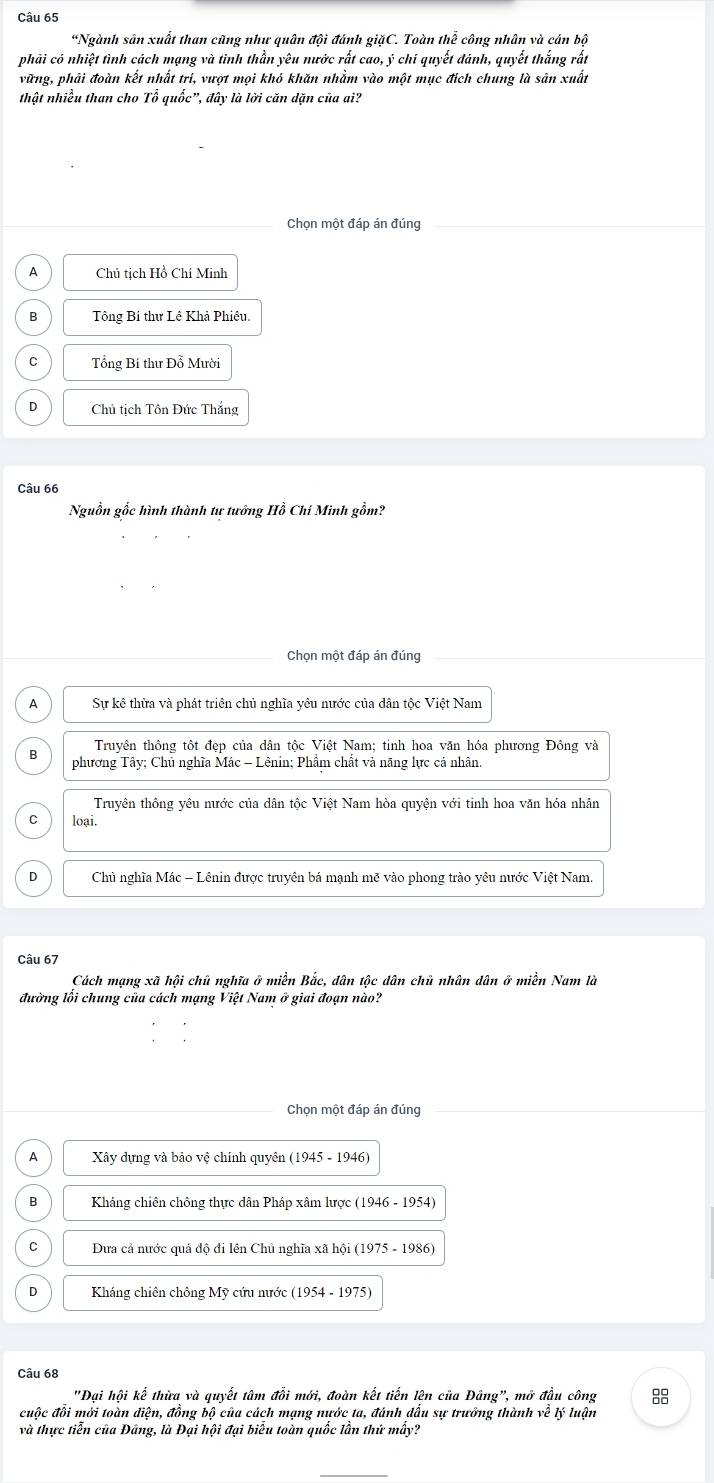714x1483 pixels.
Task: Select option C for Câu 67
Action: coord(33,1248)
